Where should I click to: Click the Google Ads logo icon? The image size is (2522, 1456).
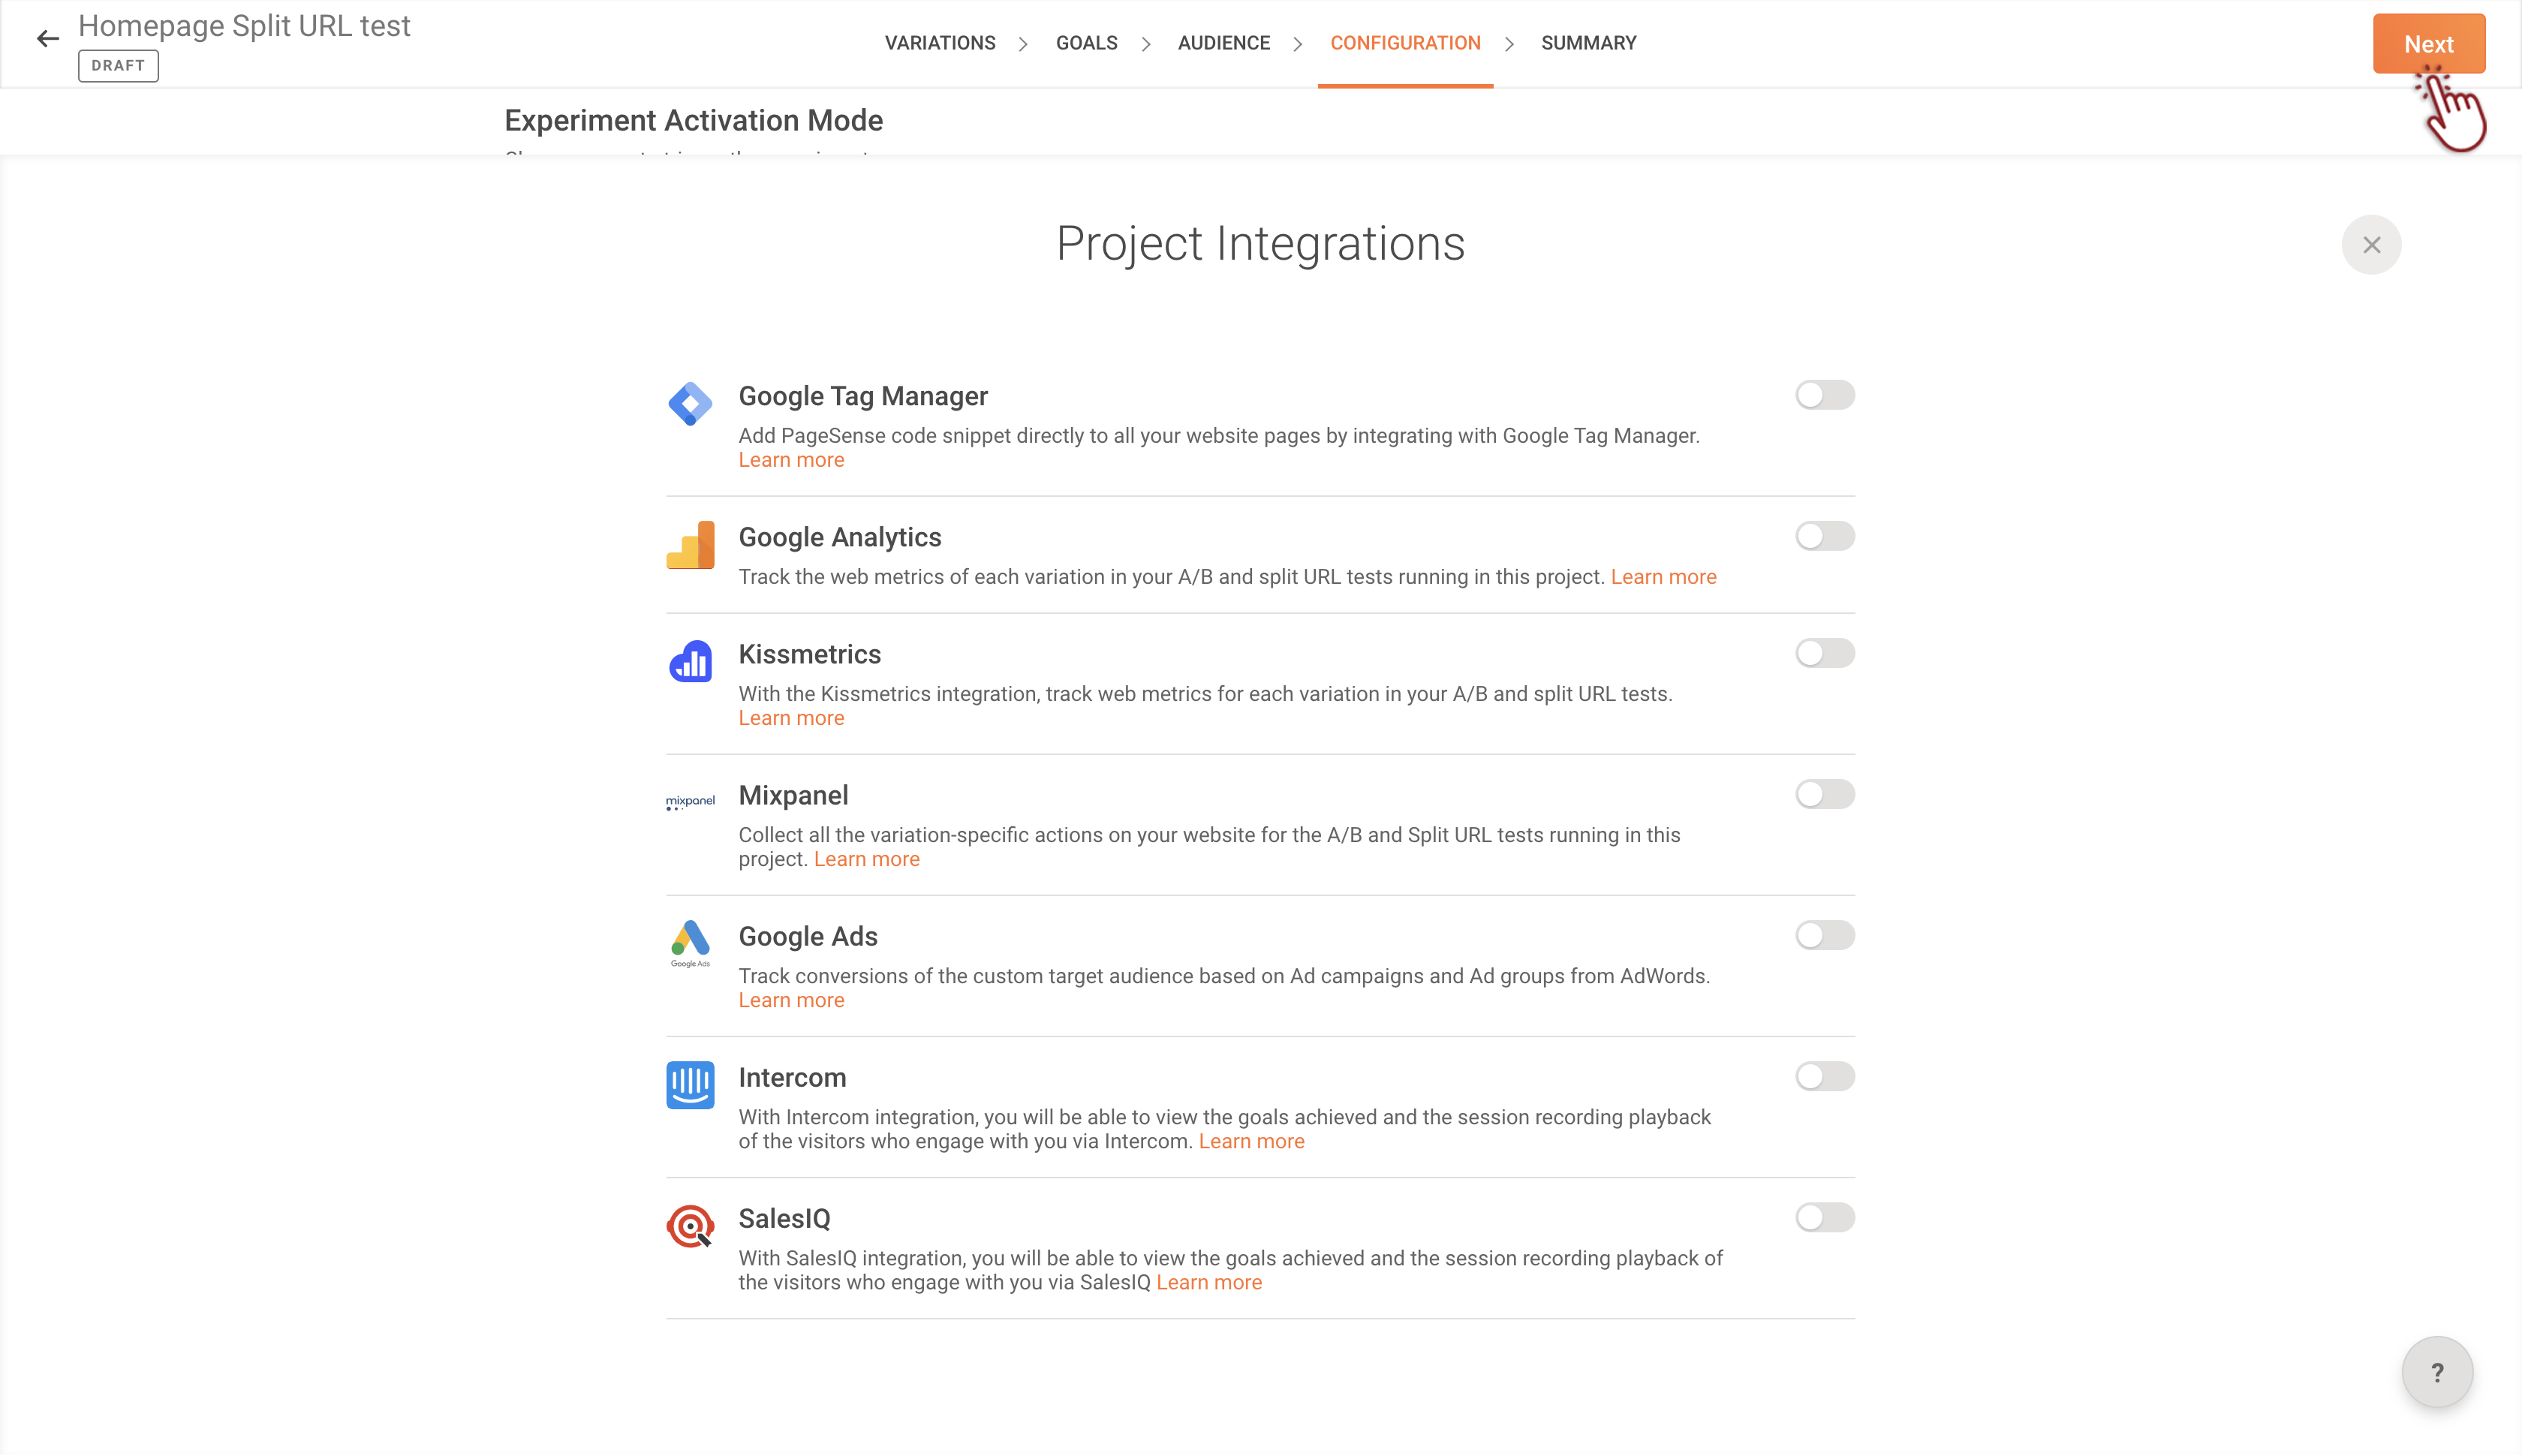point(690,943)
